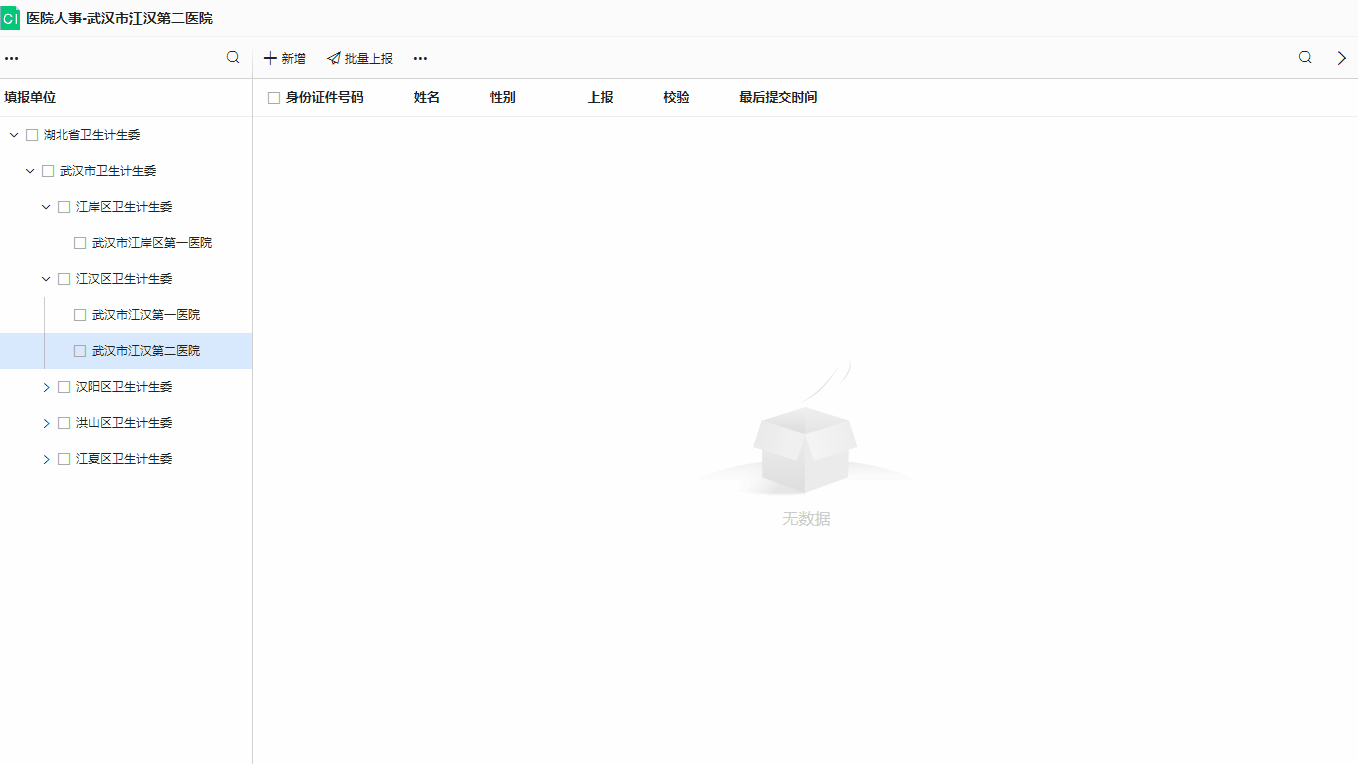The height and width of the screenshot is (764, 1358).
Task: Click the 新增 button to add a record
Action: point(284,58)
